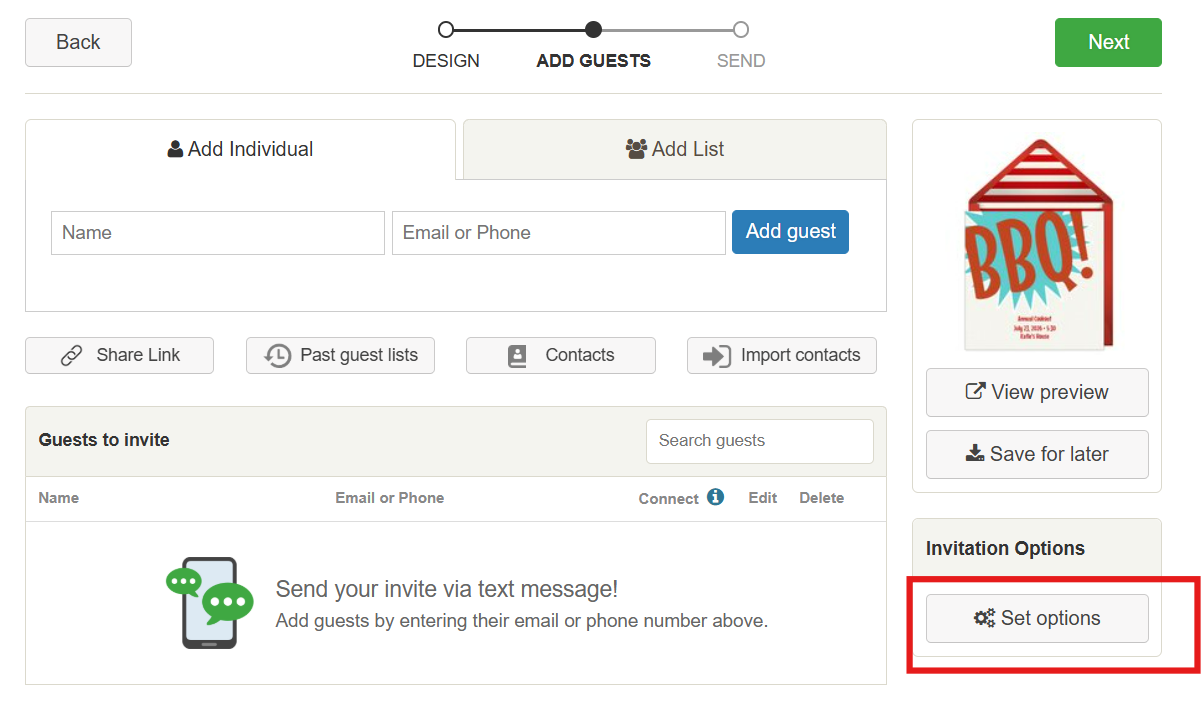Viewport: 1201px width, 722px height.
Task: Click the Past guest lists history icon
Action: (278, 356)
